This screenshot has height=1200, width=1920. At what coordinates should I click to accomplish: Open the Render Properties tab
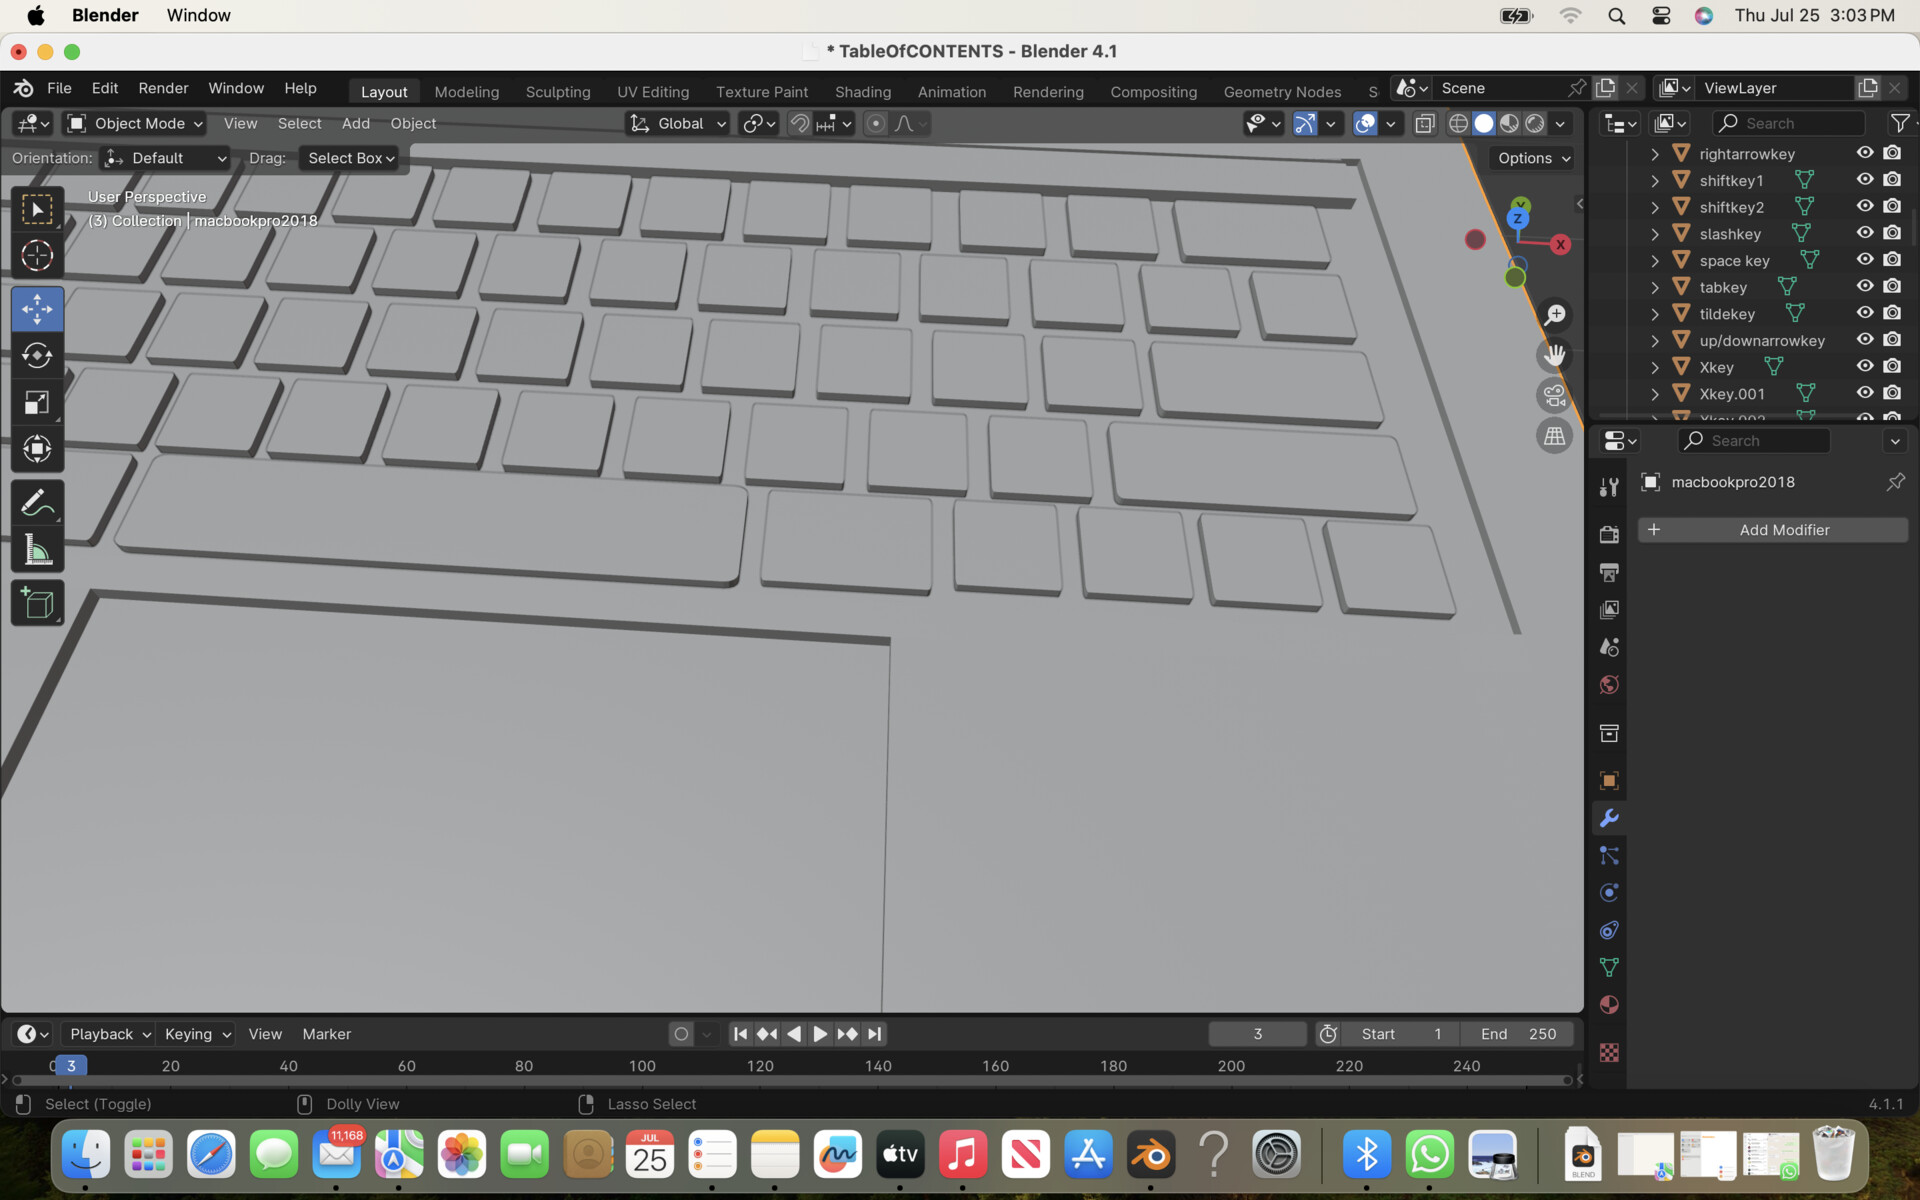pos(1609,534)
